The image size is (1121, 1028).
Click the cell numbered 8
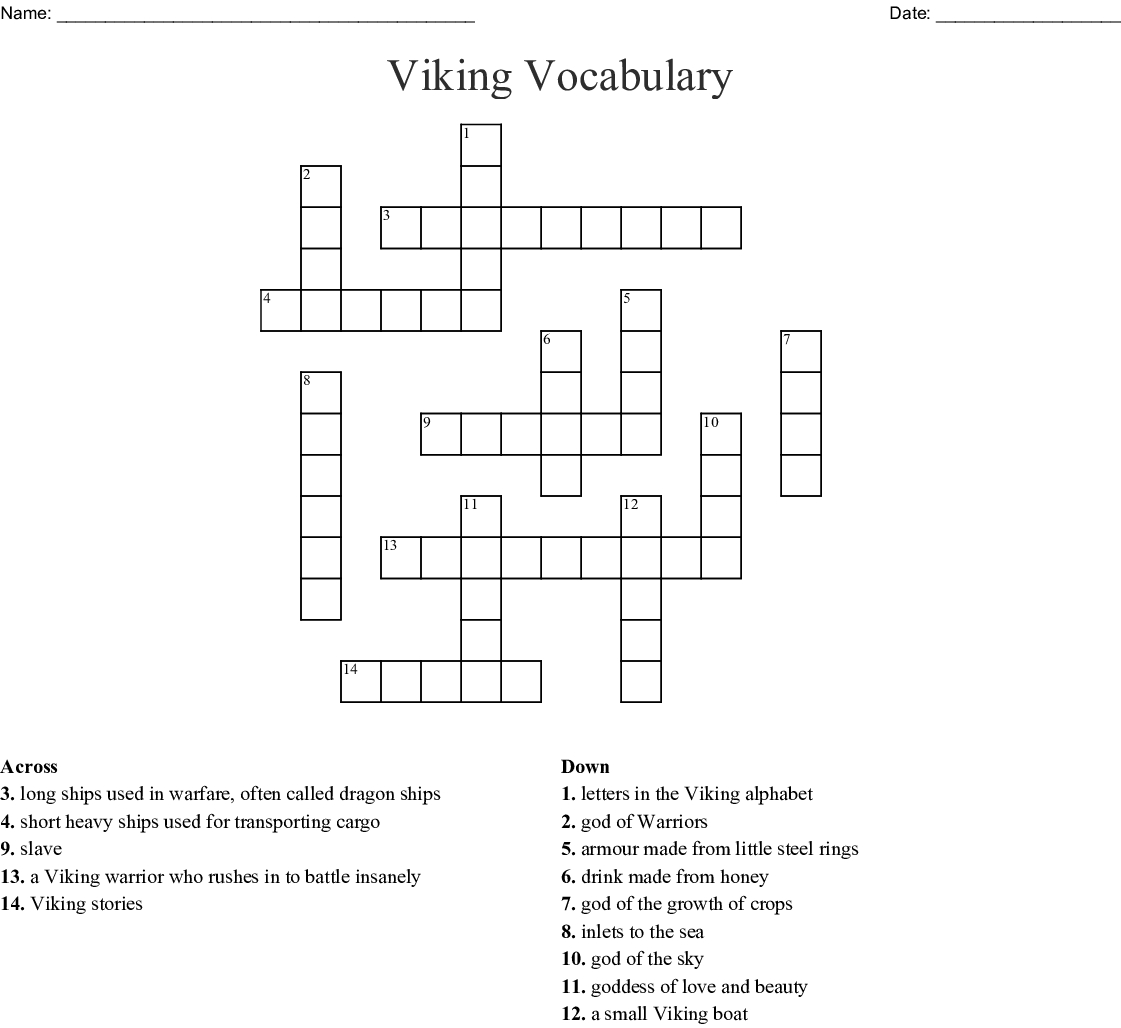coord(321,392)
